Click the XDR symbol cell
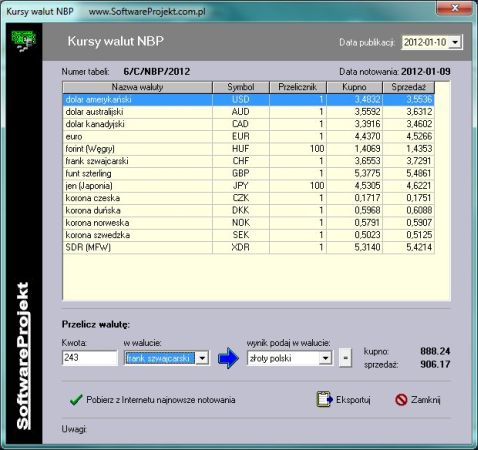 (x=241, y=247)
